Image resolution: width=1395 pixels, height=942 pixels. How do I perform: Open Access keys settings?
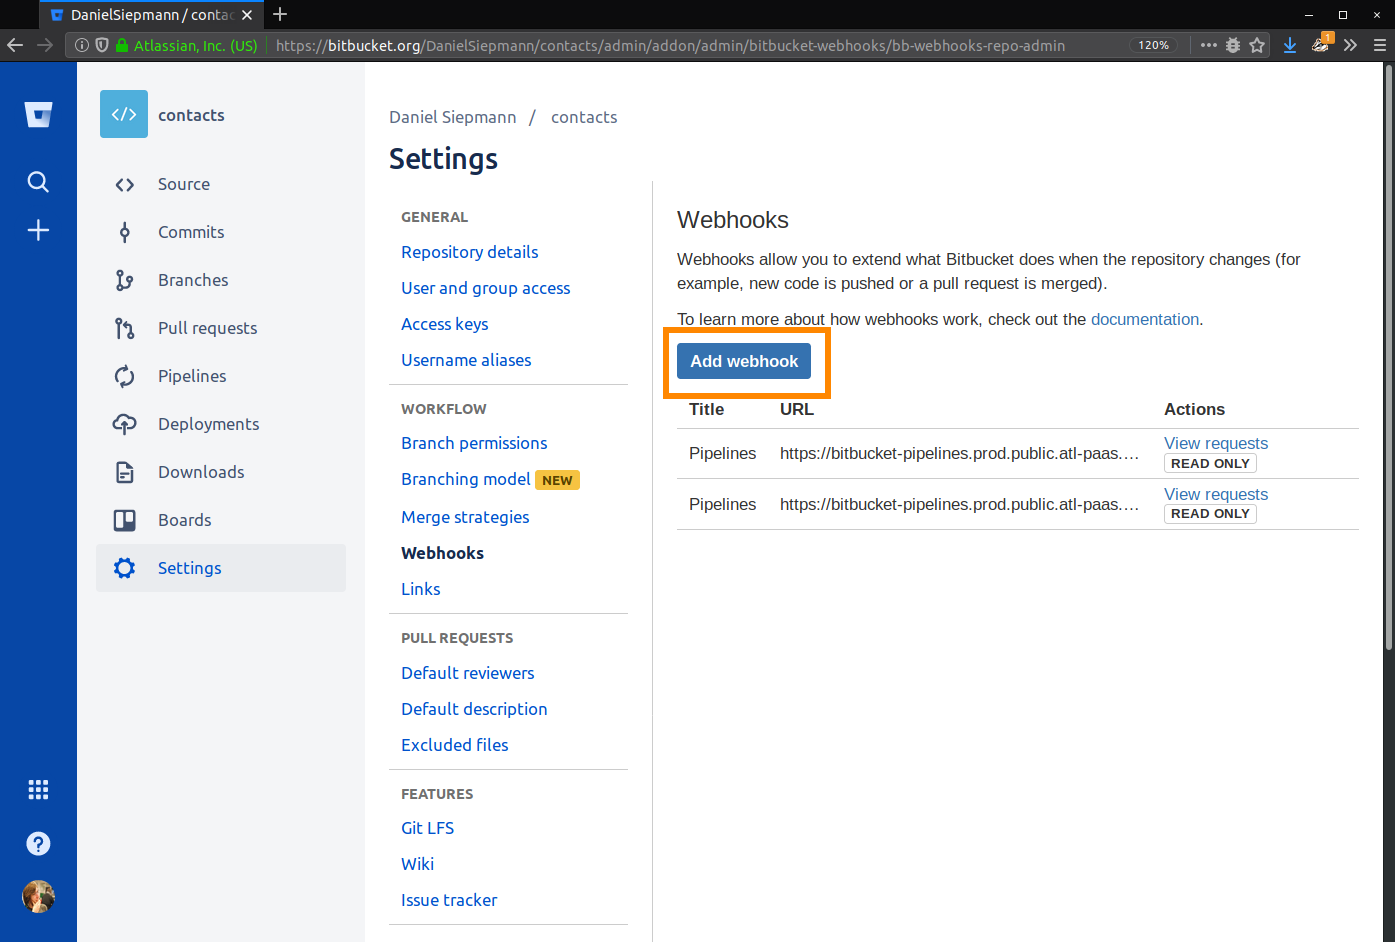point(445,324)
